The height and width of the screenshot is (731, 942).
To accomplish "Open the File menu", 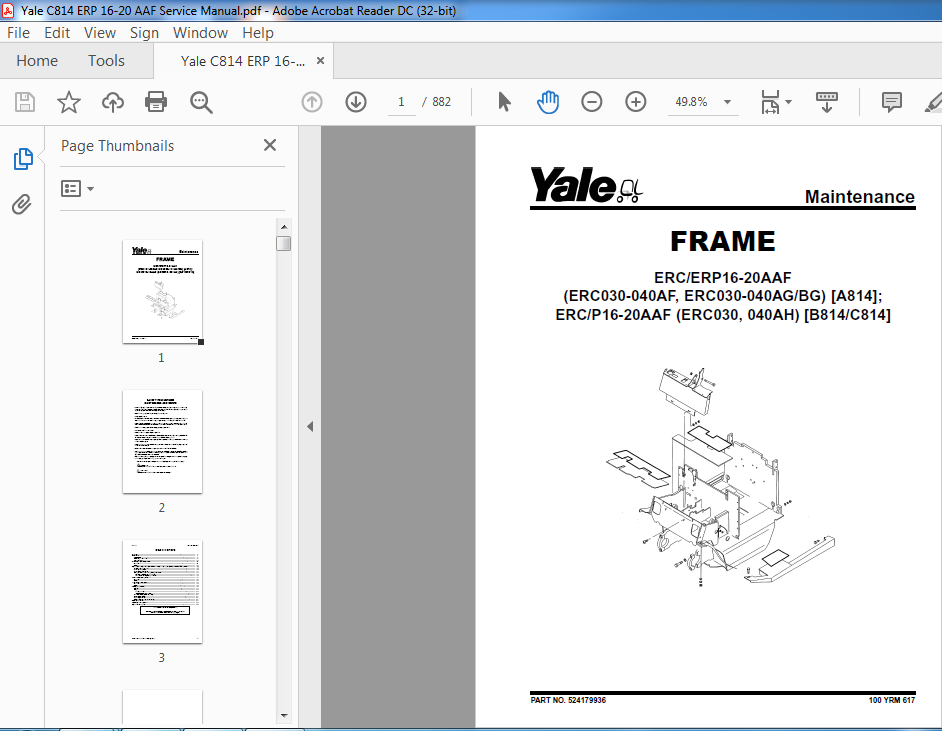I will (18, 33).
